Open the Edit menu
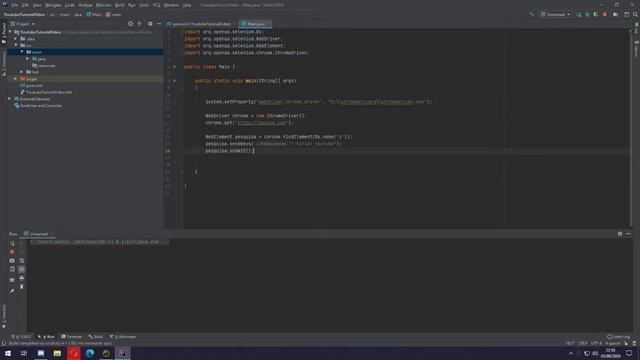Viewport: 640px width, 360px height. 25,5
